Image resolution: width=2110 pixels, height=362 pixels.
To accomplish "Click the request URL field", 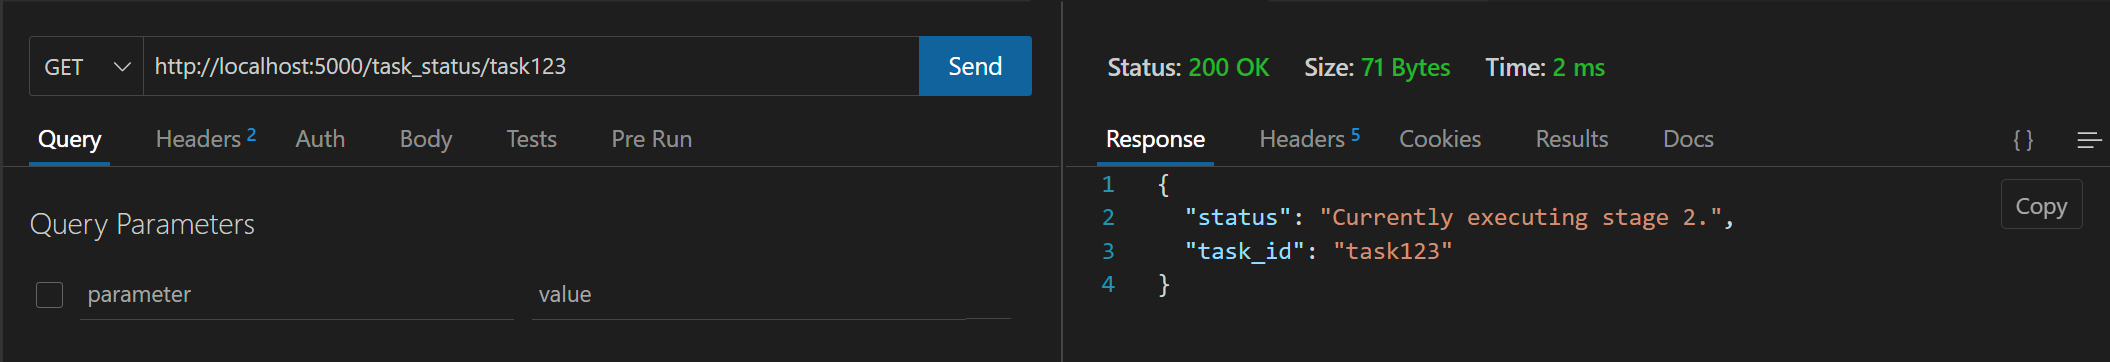I will (x=531, y=66).
